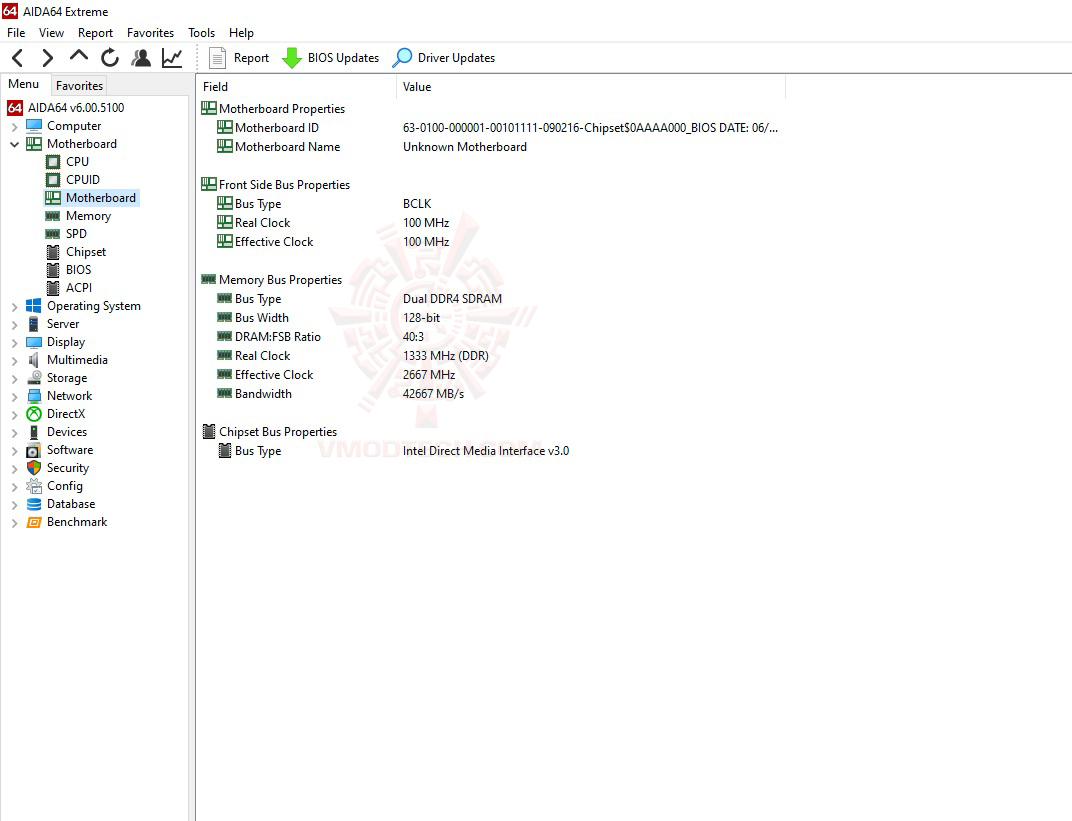
Task: Select the Motherboard ID row
Action: (x=278, y=127)
